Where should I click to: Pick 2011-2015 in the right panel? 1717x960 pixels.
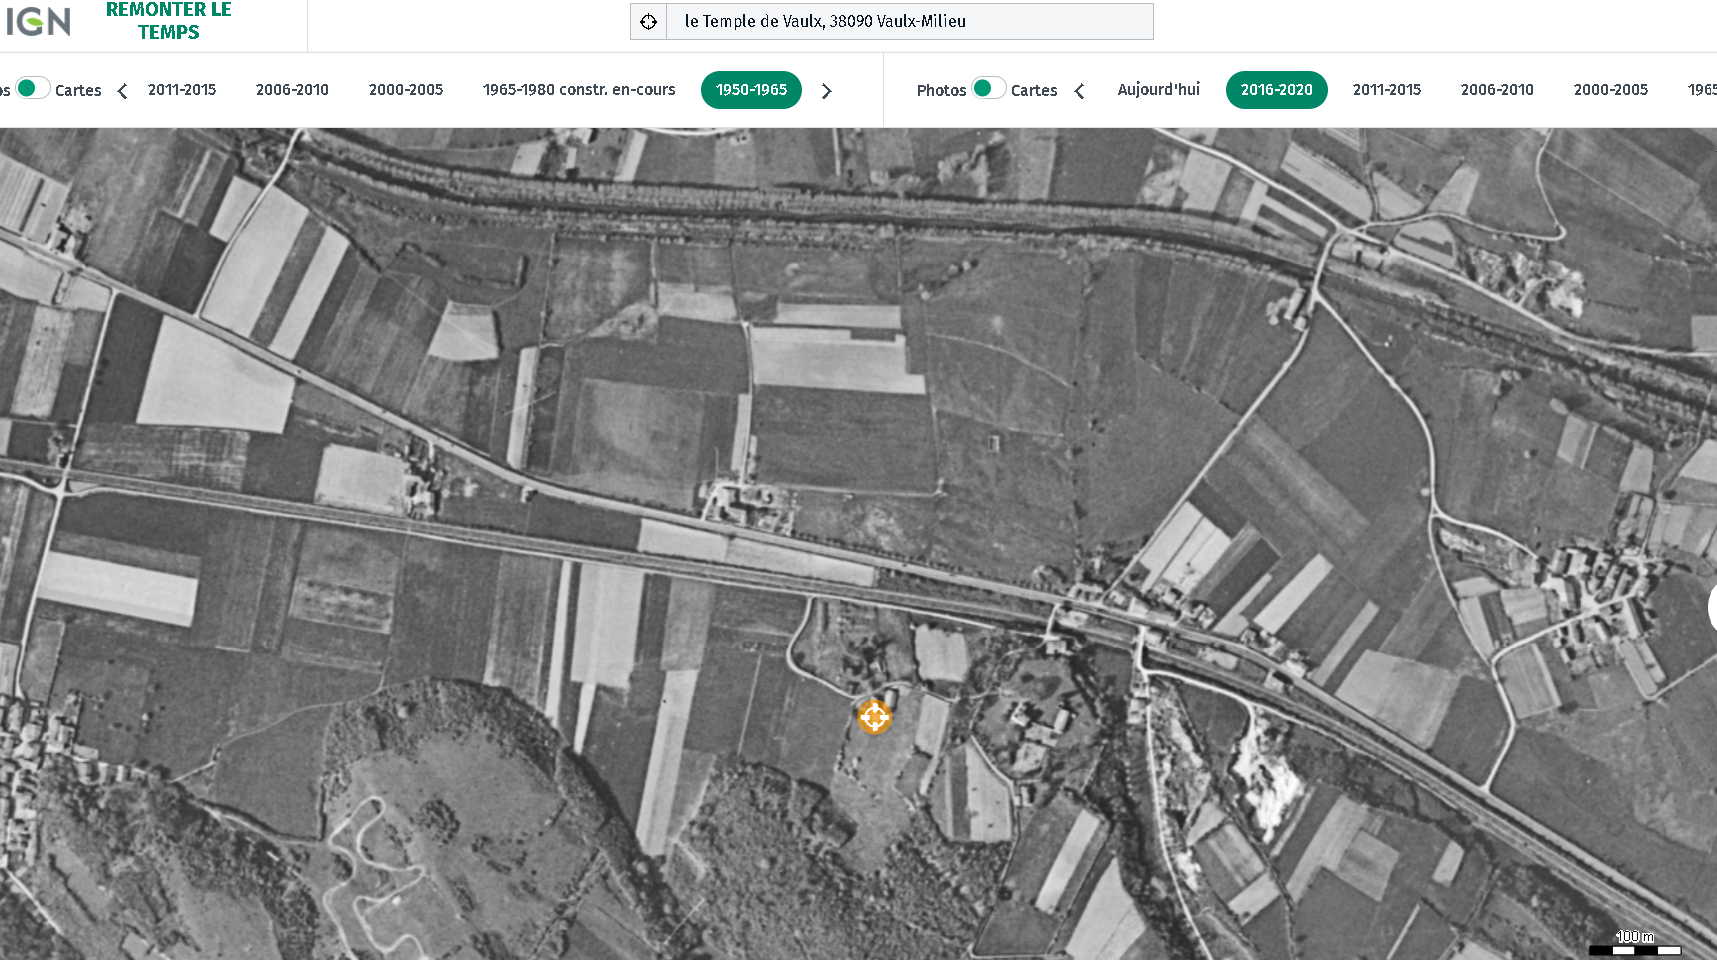click(1386, 90)
